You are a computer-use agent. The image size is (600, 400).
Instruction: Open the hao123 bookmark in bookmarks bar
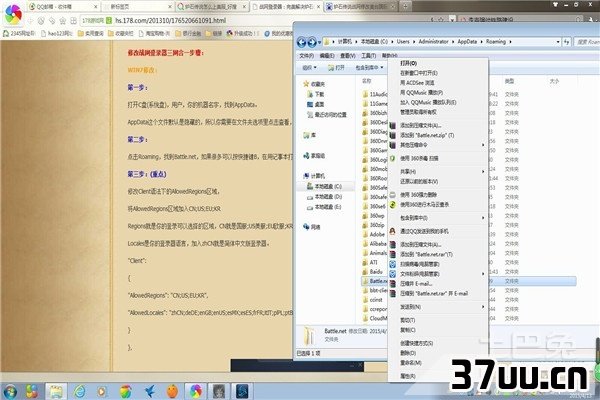(57, 34)
